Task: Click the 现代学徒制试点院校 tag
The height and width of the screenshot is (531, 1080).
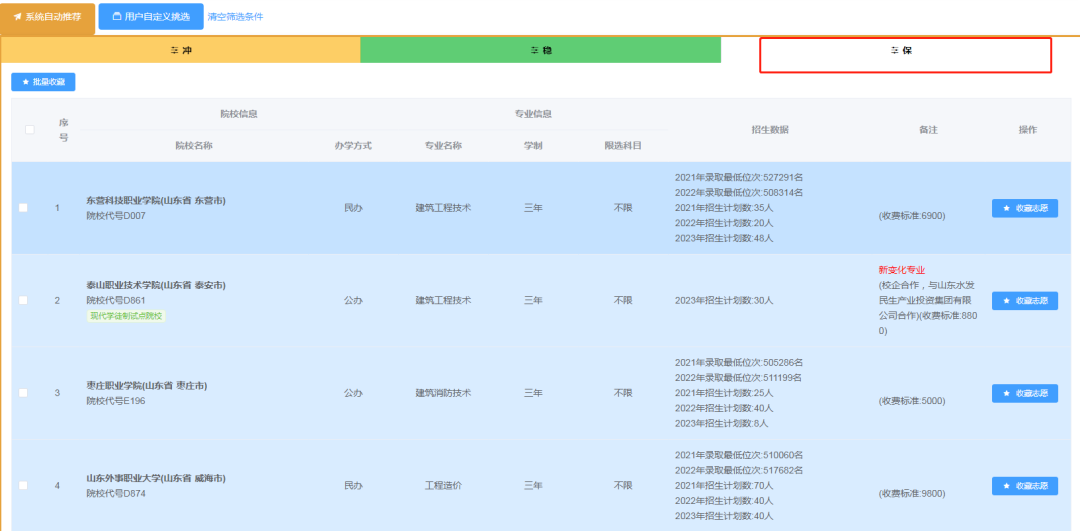Action: pyautogui.click(x=126, y=316)
